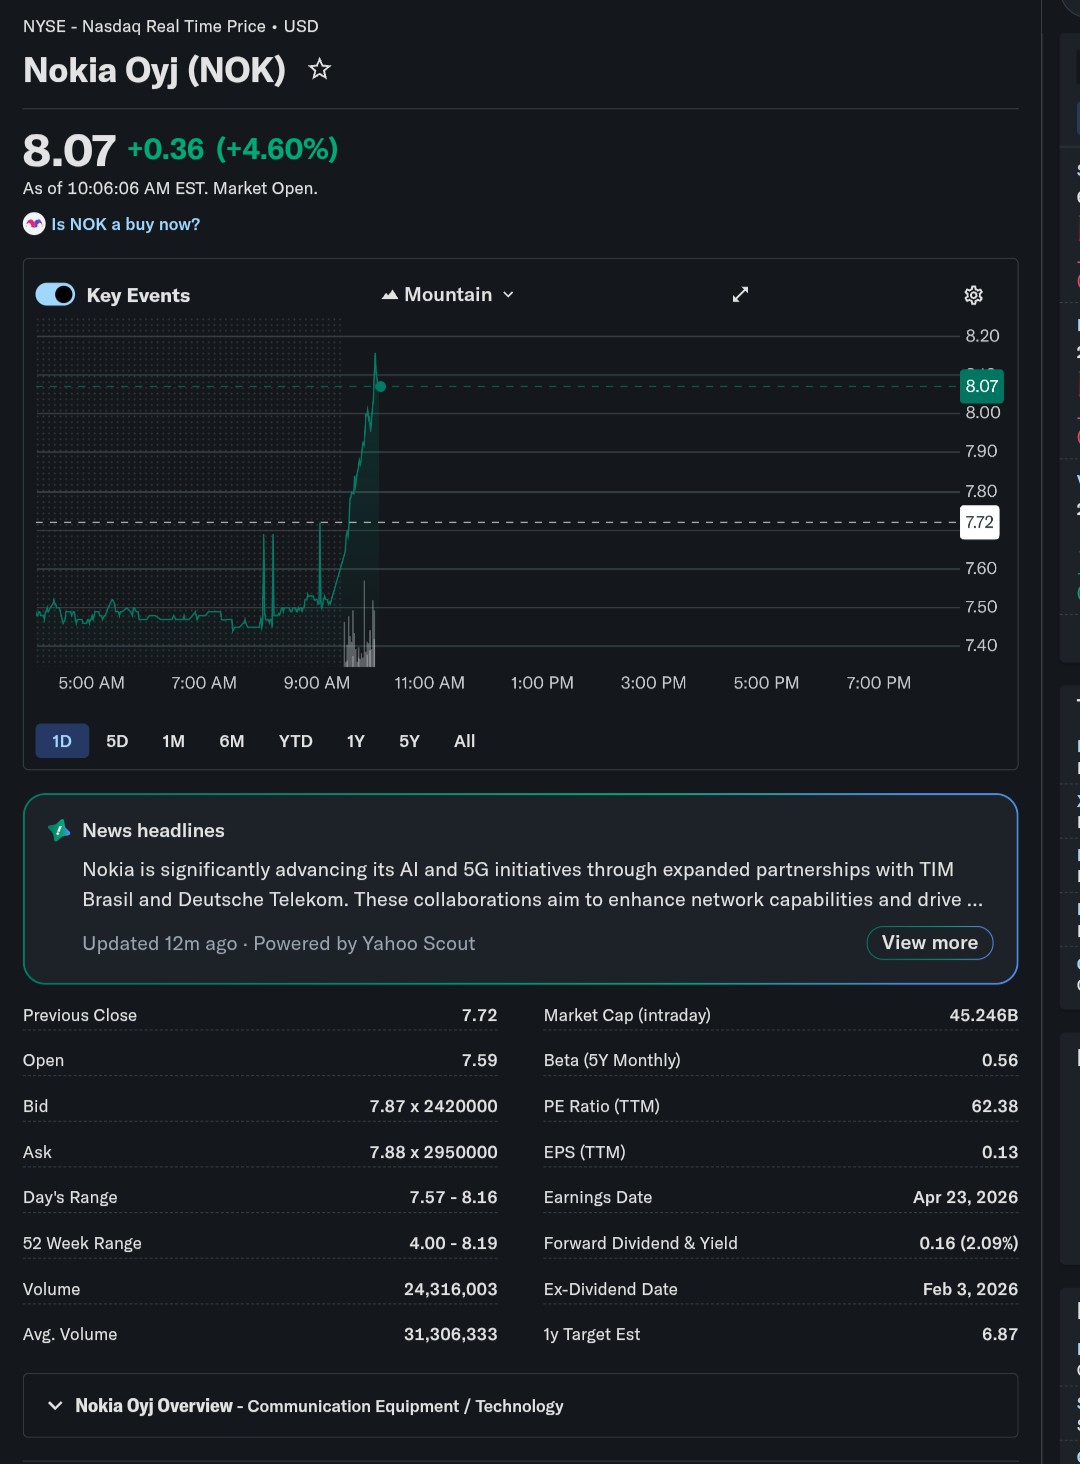Viewport: 1080px width, 1464px height.
Task: Click the current price marker 8.07 on chart
Action: 981,386
